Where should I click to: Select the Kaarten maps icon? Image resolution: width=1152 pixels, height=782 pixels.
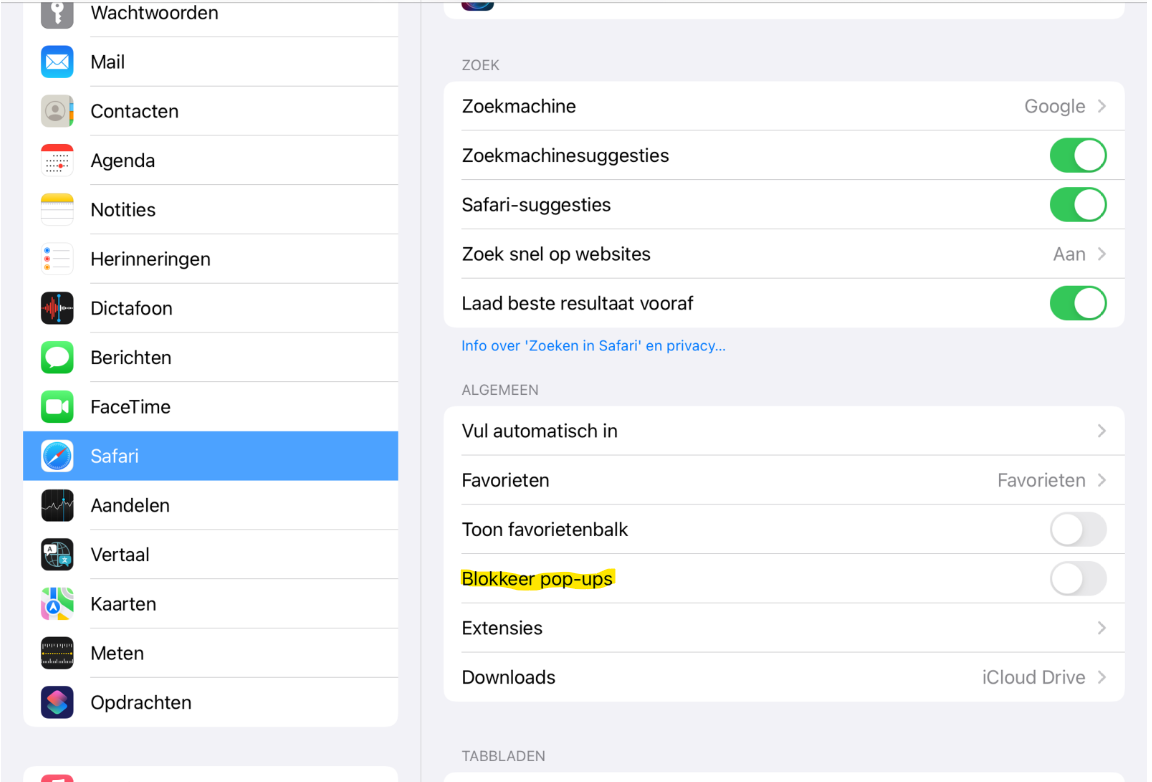click(x=57, y=603)
